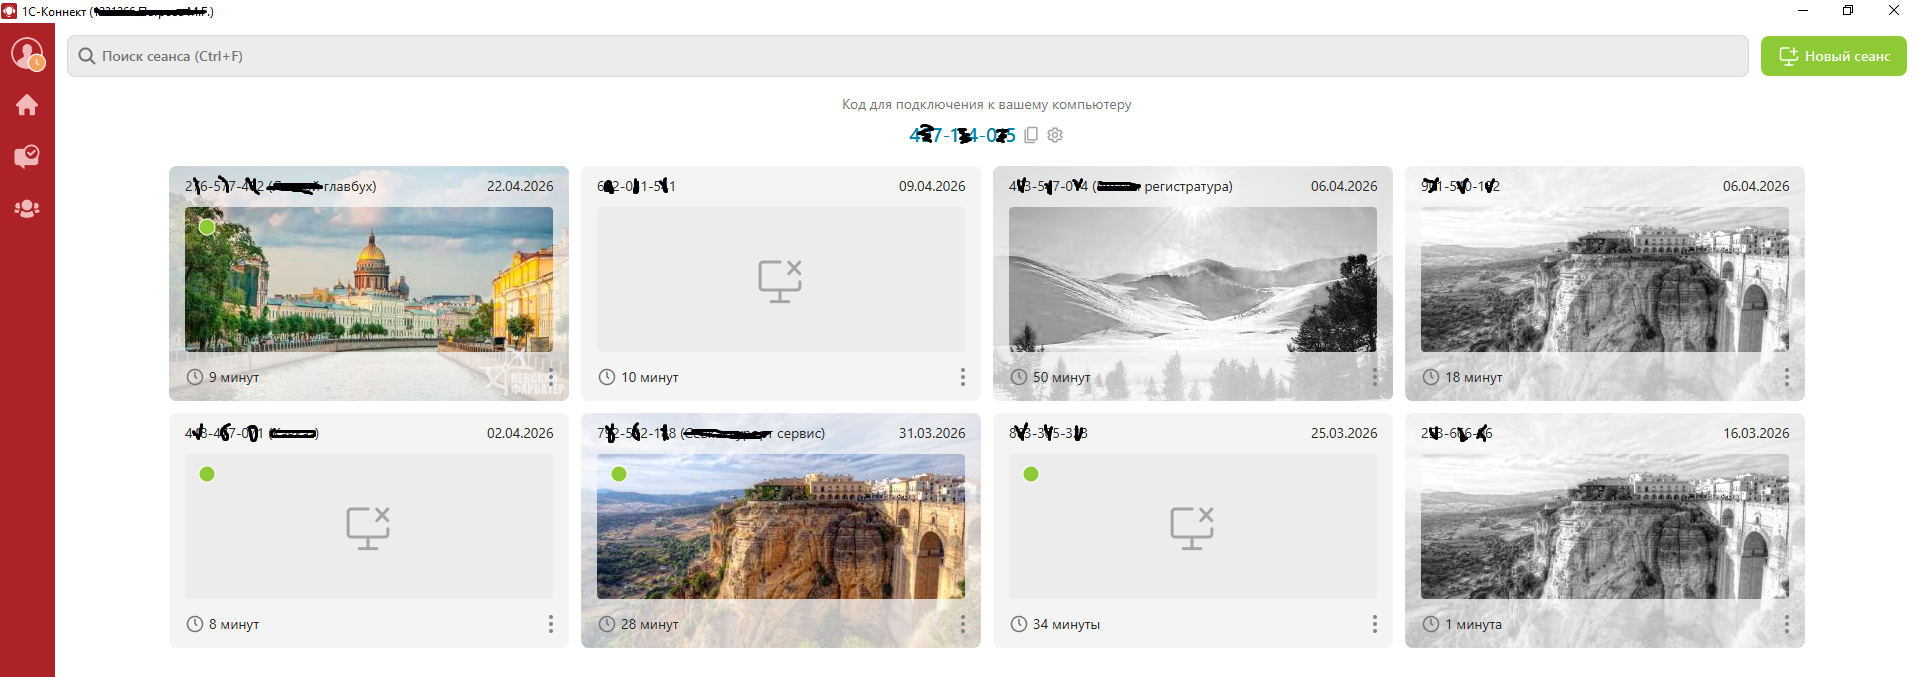The width and height of the screenshot is (1914, 677).
Task: Open connection code settings gear
Action: pos(1055,135)
